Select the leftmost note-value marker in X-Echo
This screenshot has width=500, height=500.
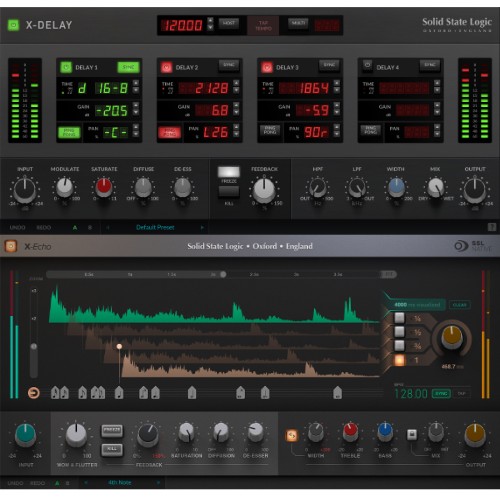(55, 393)
